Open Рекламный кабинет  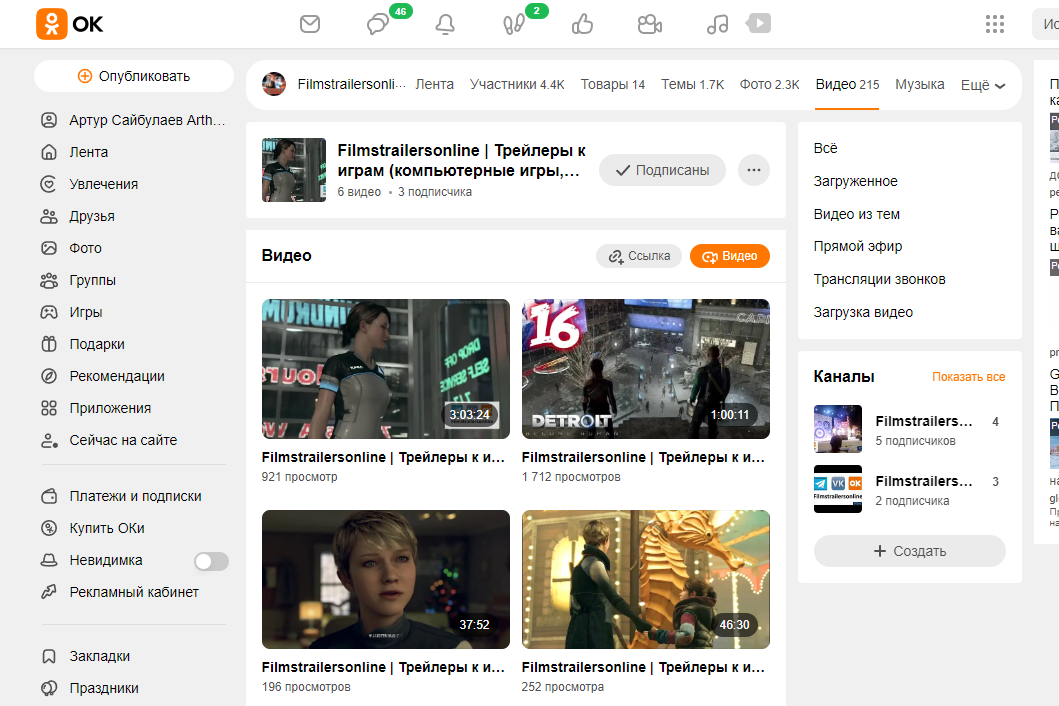pos(134,592)
